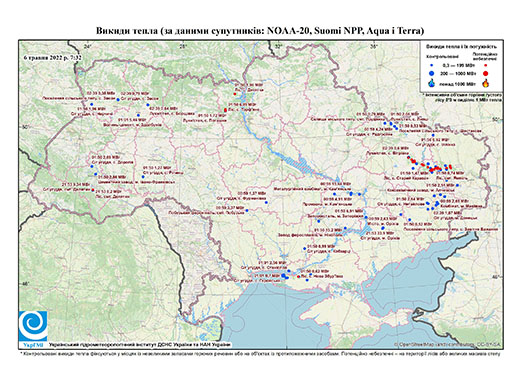The width and height of the screenshot is (520, 368).
Task: Click the red marker near Delyatyn forest
Action: point(93,190)
